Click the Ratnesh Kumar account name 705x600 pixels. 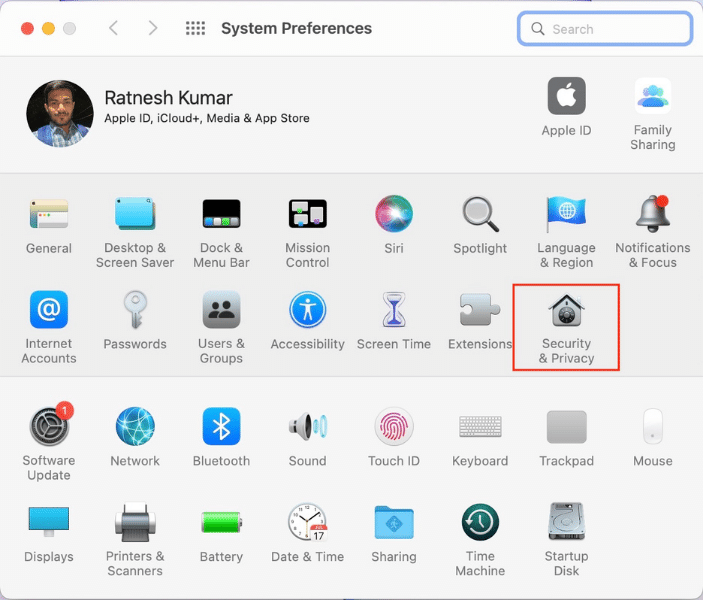169,98
